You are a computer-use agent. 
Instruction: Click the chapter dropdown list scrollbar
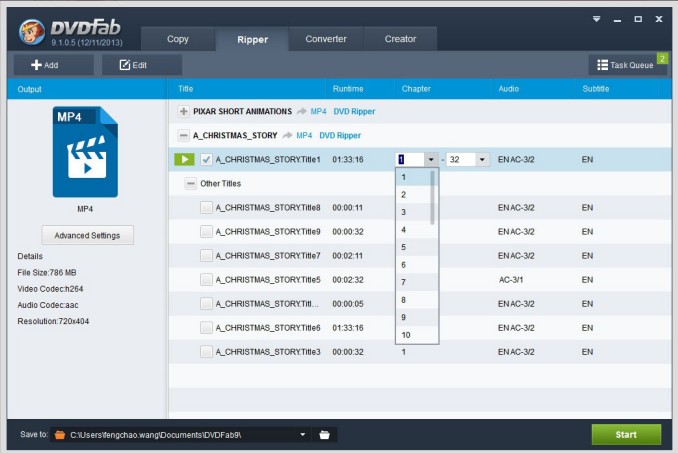(x=432, y=198)
